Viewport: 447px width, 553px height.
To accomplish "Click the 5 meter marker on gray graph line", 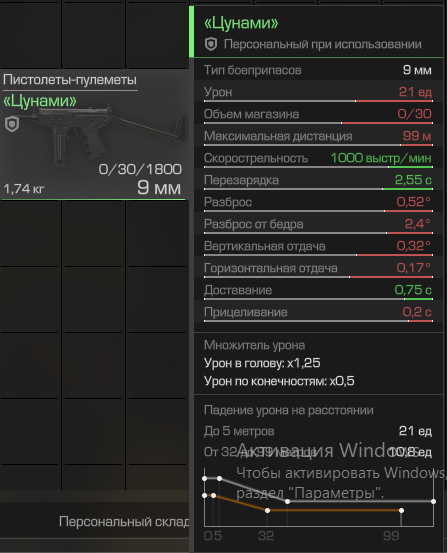I will coord(219,479).
